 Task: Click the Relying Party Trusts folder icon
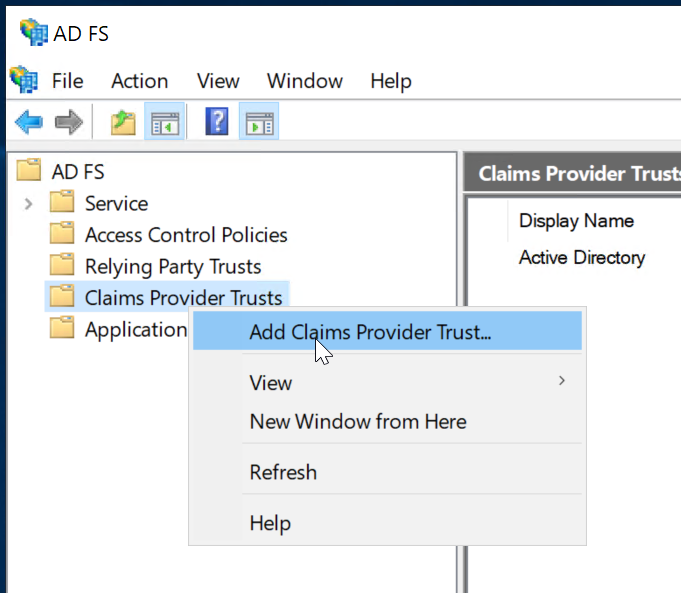62,264
